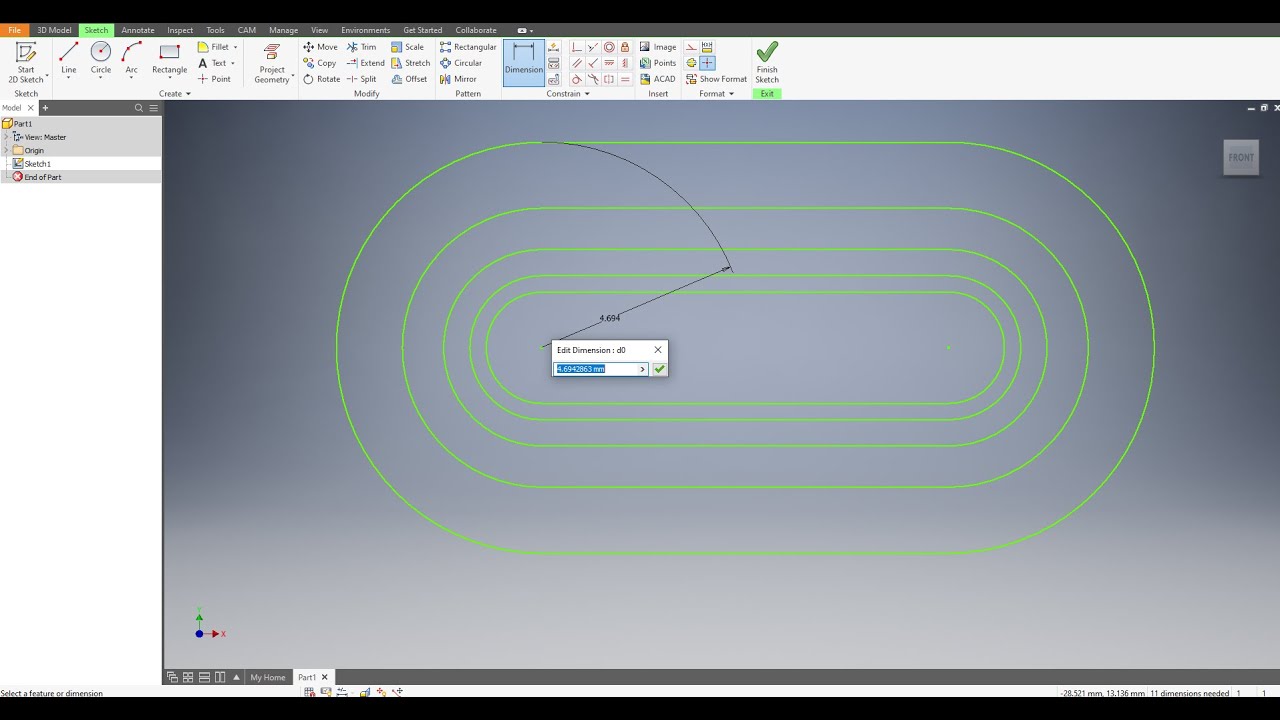Viewport: 1280px width, 720px height.
Task: Start a new 2D Sketch
Action: [26, 62]
